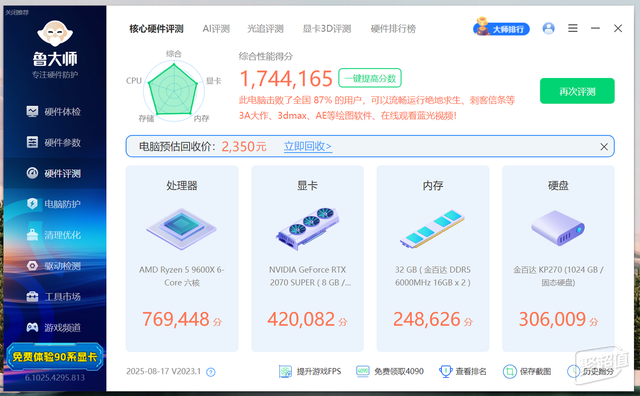Image resolution: width=640 pixels, height=396 pixels.
Task: Click the 硬件体检 monitor icon
Action: (32, 111)
